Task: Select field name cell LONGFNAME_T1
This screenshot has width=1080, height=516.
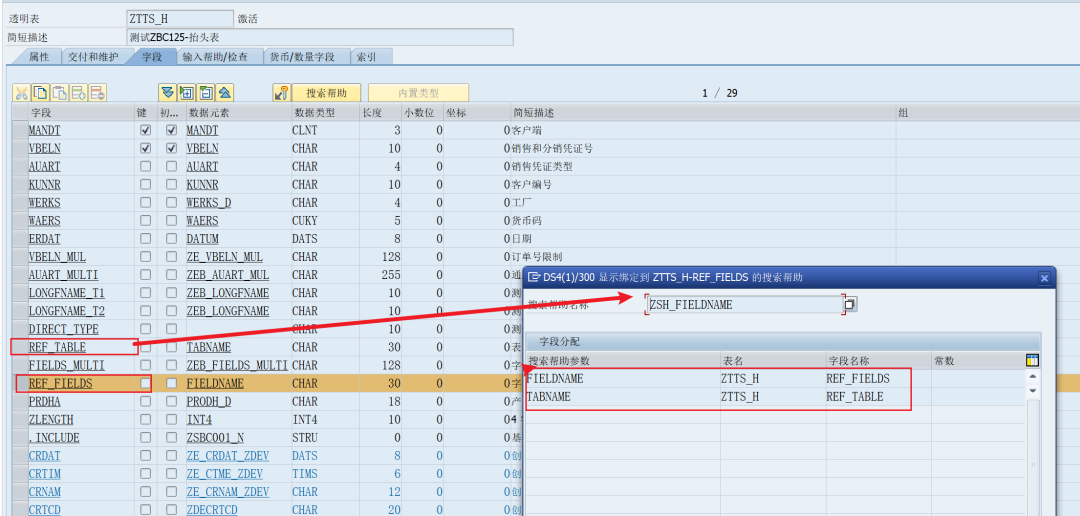Action: [67, 293]
